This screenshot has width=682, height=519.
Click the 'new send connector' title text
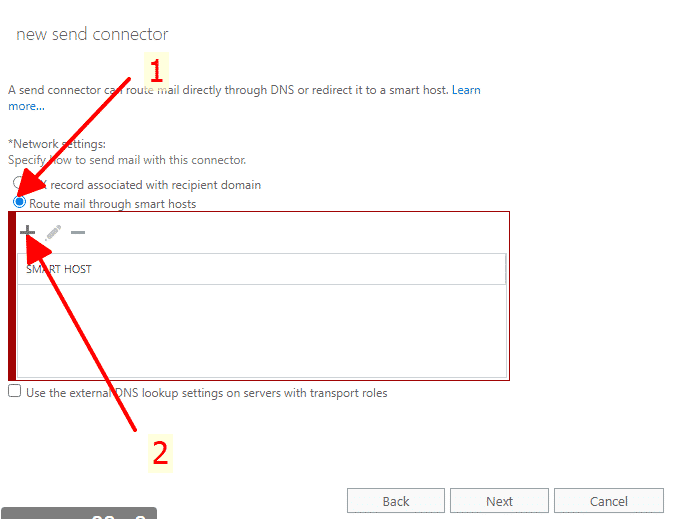click(92, 35)
